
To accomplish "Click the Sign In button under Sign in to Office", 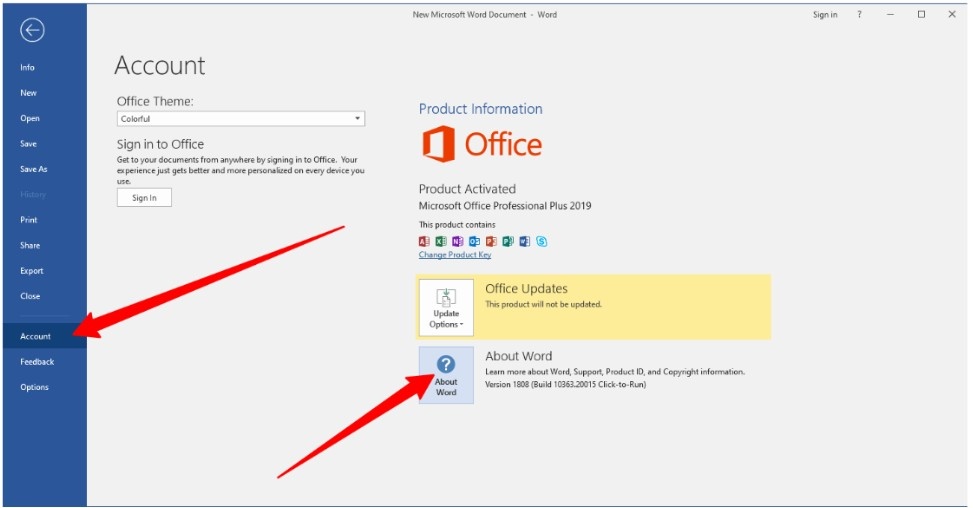I will click(144, 198).
